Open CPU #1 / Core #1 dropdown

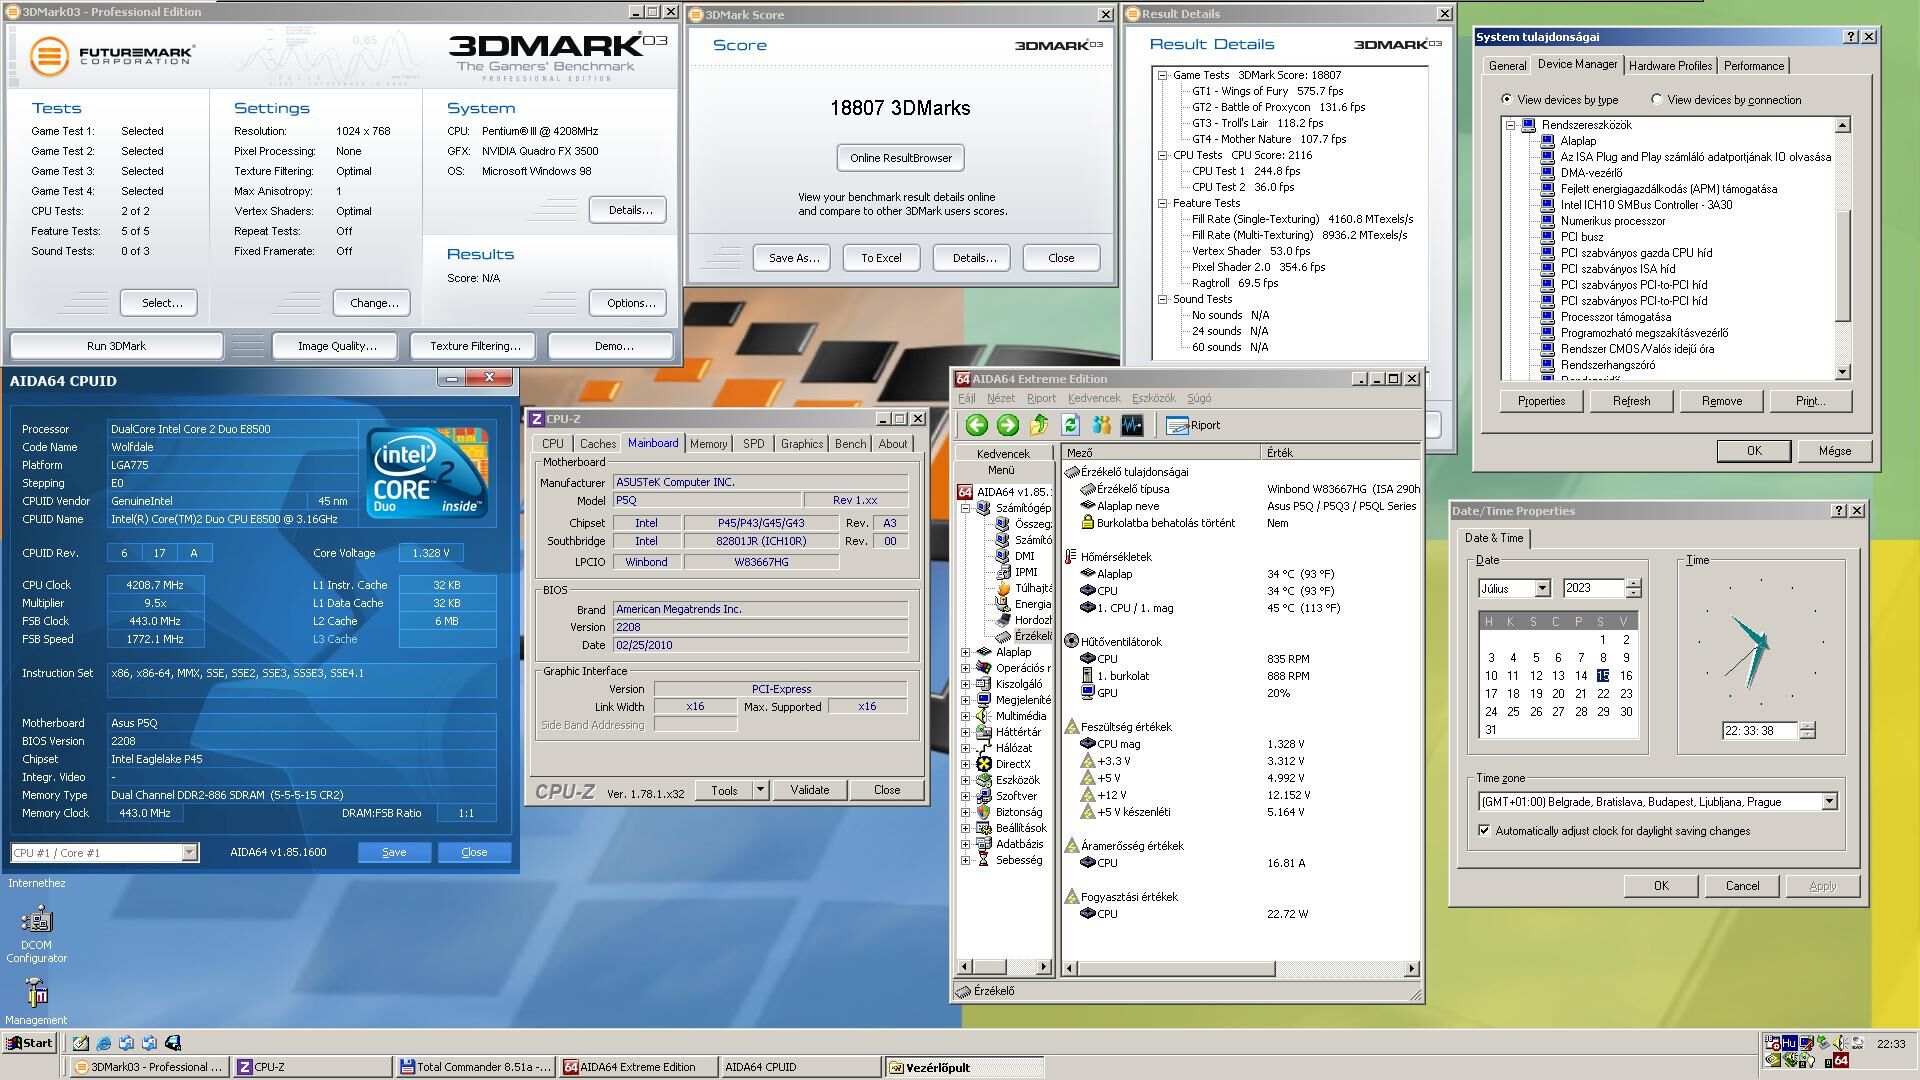coord(189,853)
